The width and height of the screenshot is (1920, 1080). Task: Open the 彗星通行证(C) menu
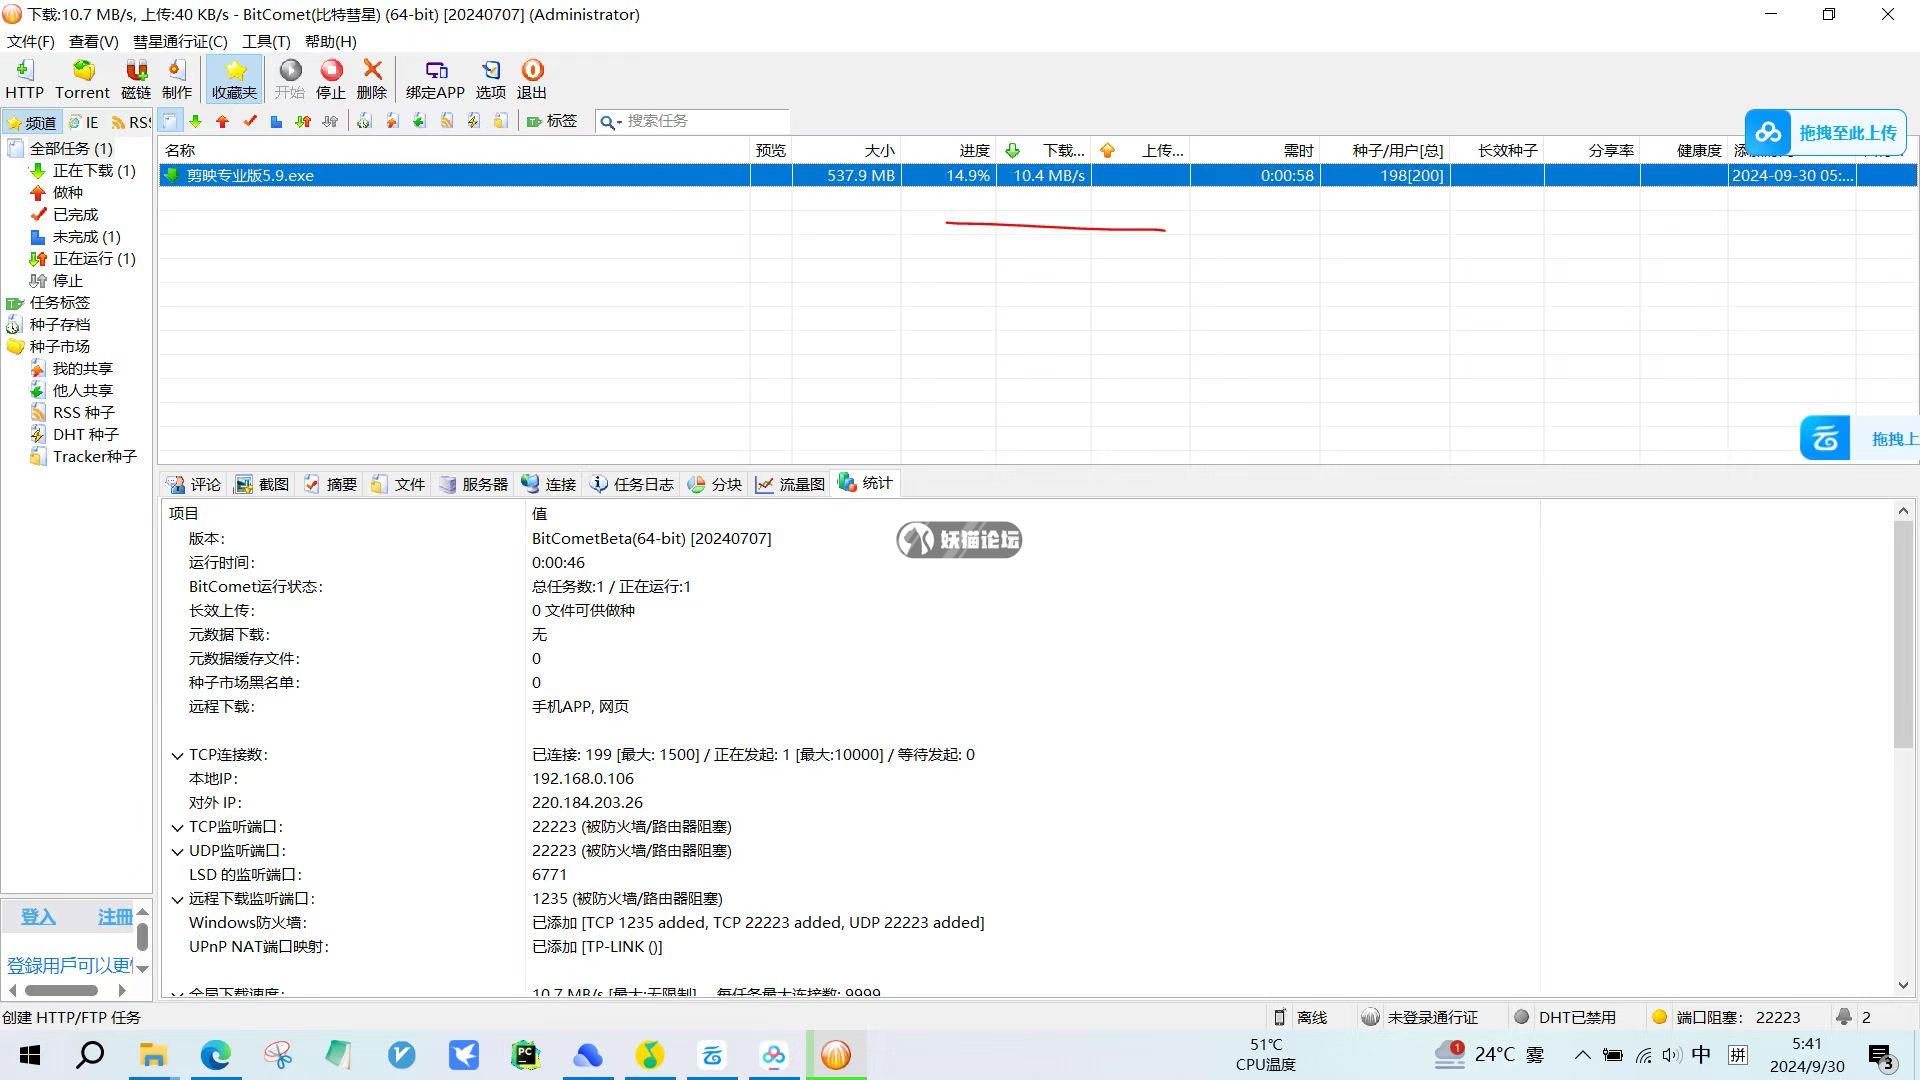pyautogui.click(x=180, y=41)
